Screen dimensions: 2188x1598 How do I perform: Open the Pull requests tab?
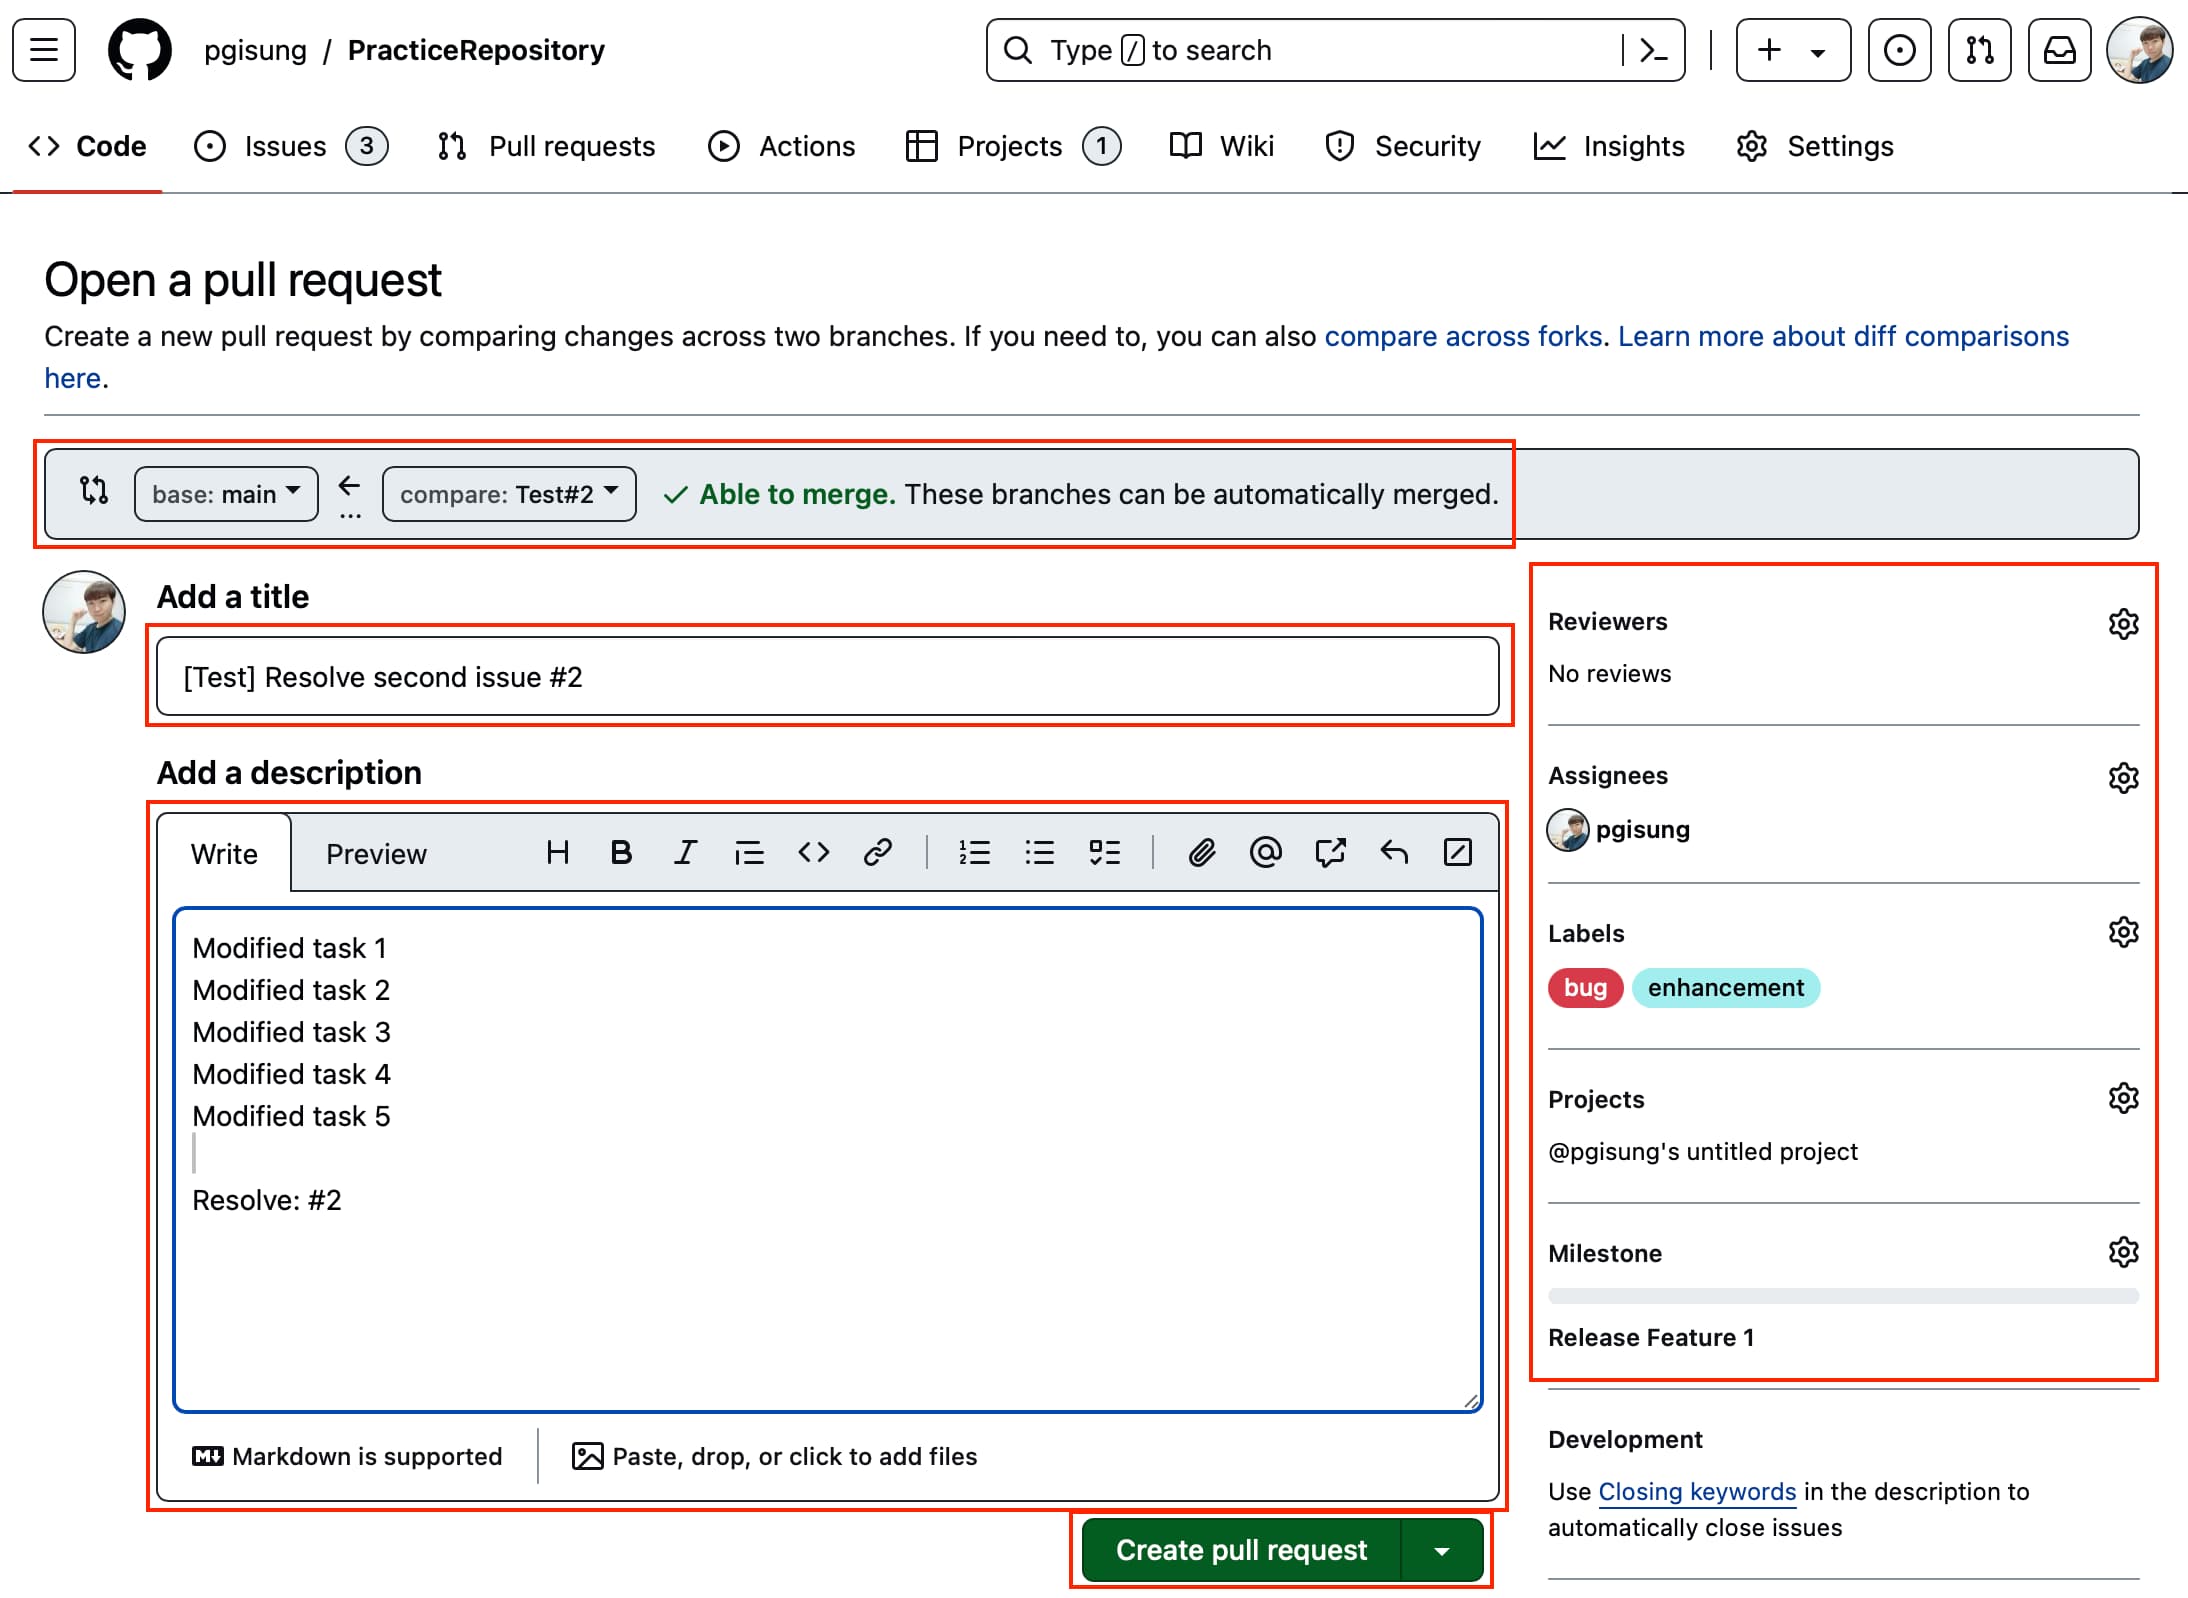click(x=546, y=146)
